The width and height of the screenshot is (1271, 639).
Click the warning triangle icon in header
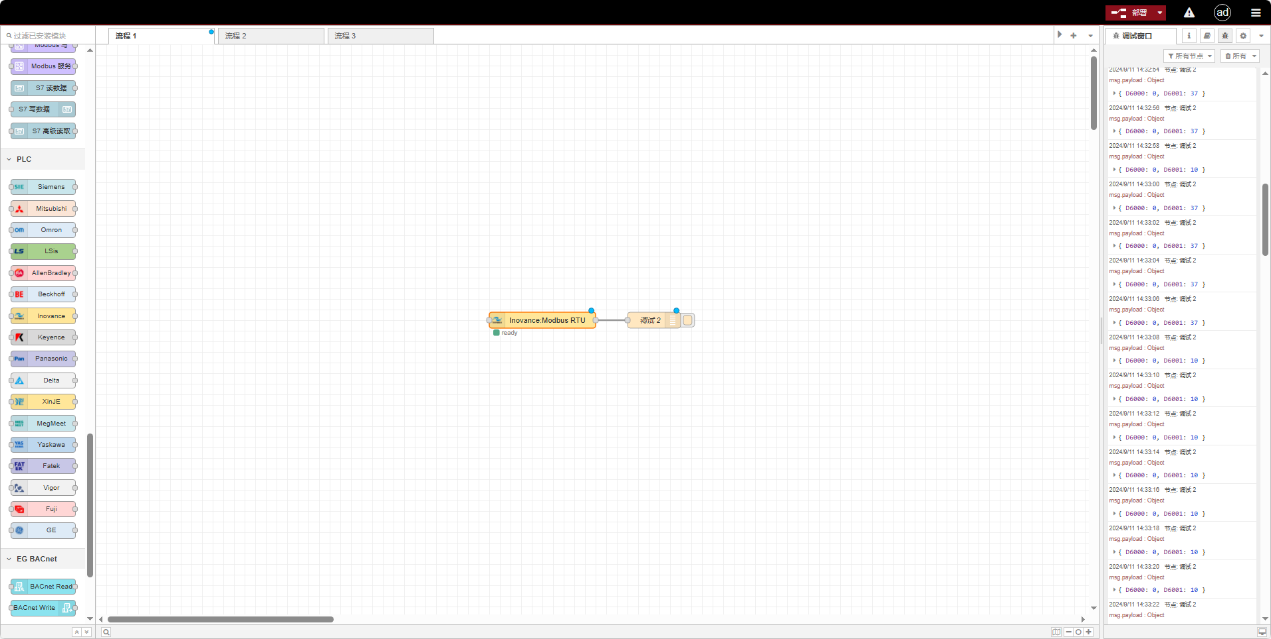pyautogui.click(x=1189, y=13)
